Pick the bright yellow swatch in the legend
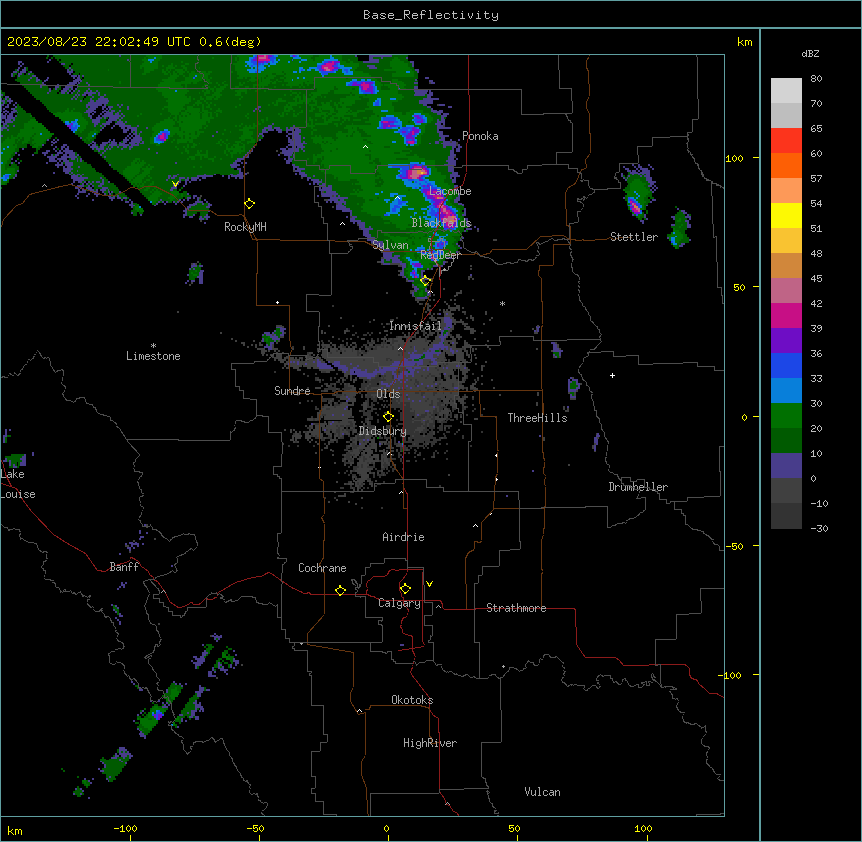The height and width of the screenshot is (842, 862). coord(786,215)
